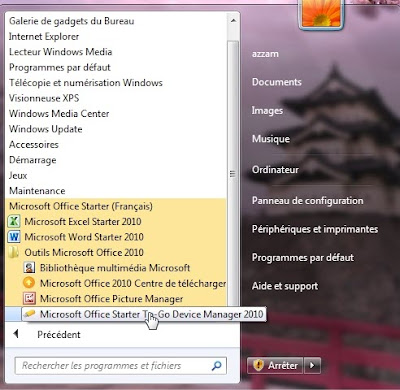The height and width of the screenshot is (390, 400).
Task: Open Programmes par défaut in the programs list
Action: 60,67
